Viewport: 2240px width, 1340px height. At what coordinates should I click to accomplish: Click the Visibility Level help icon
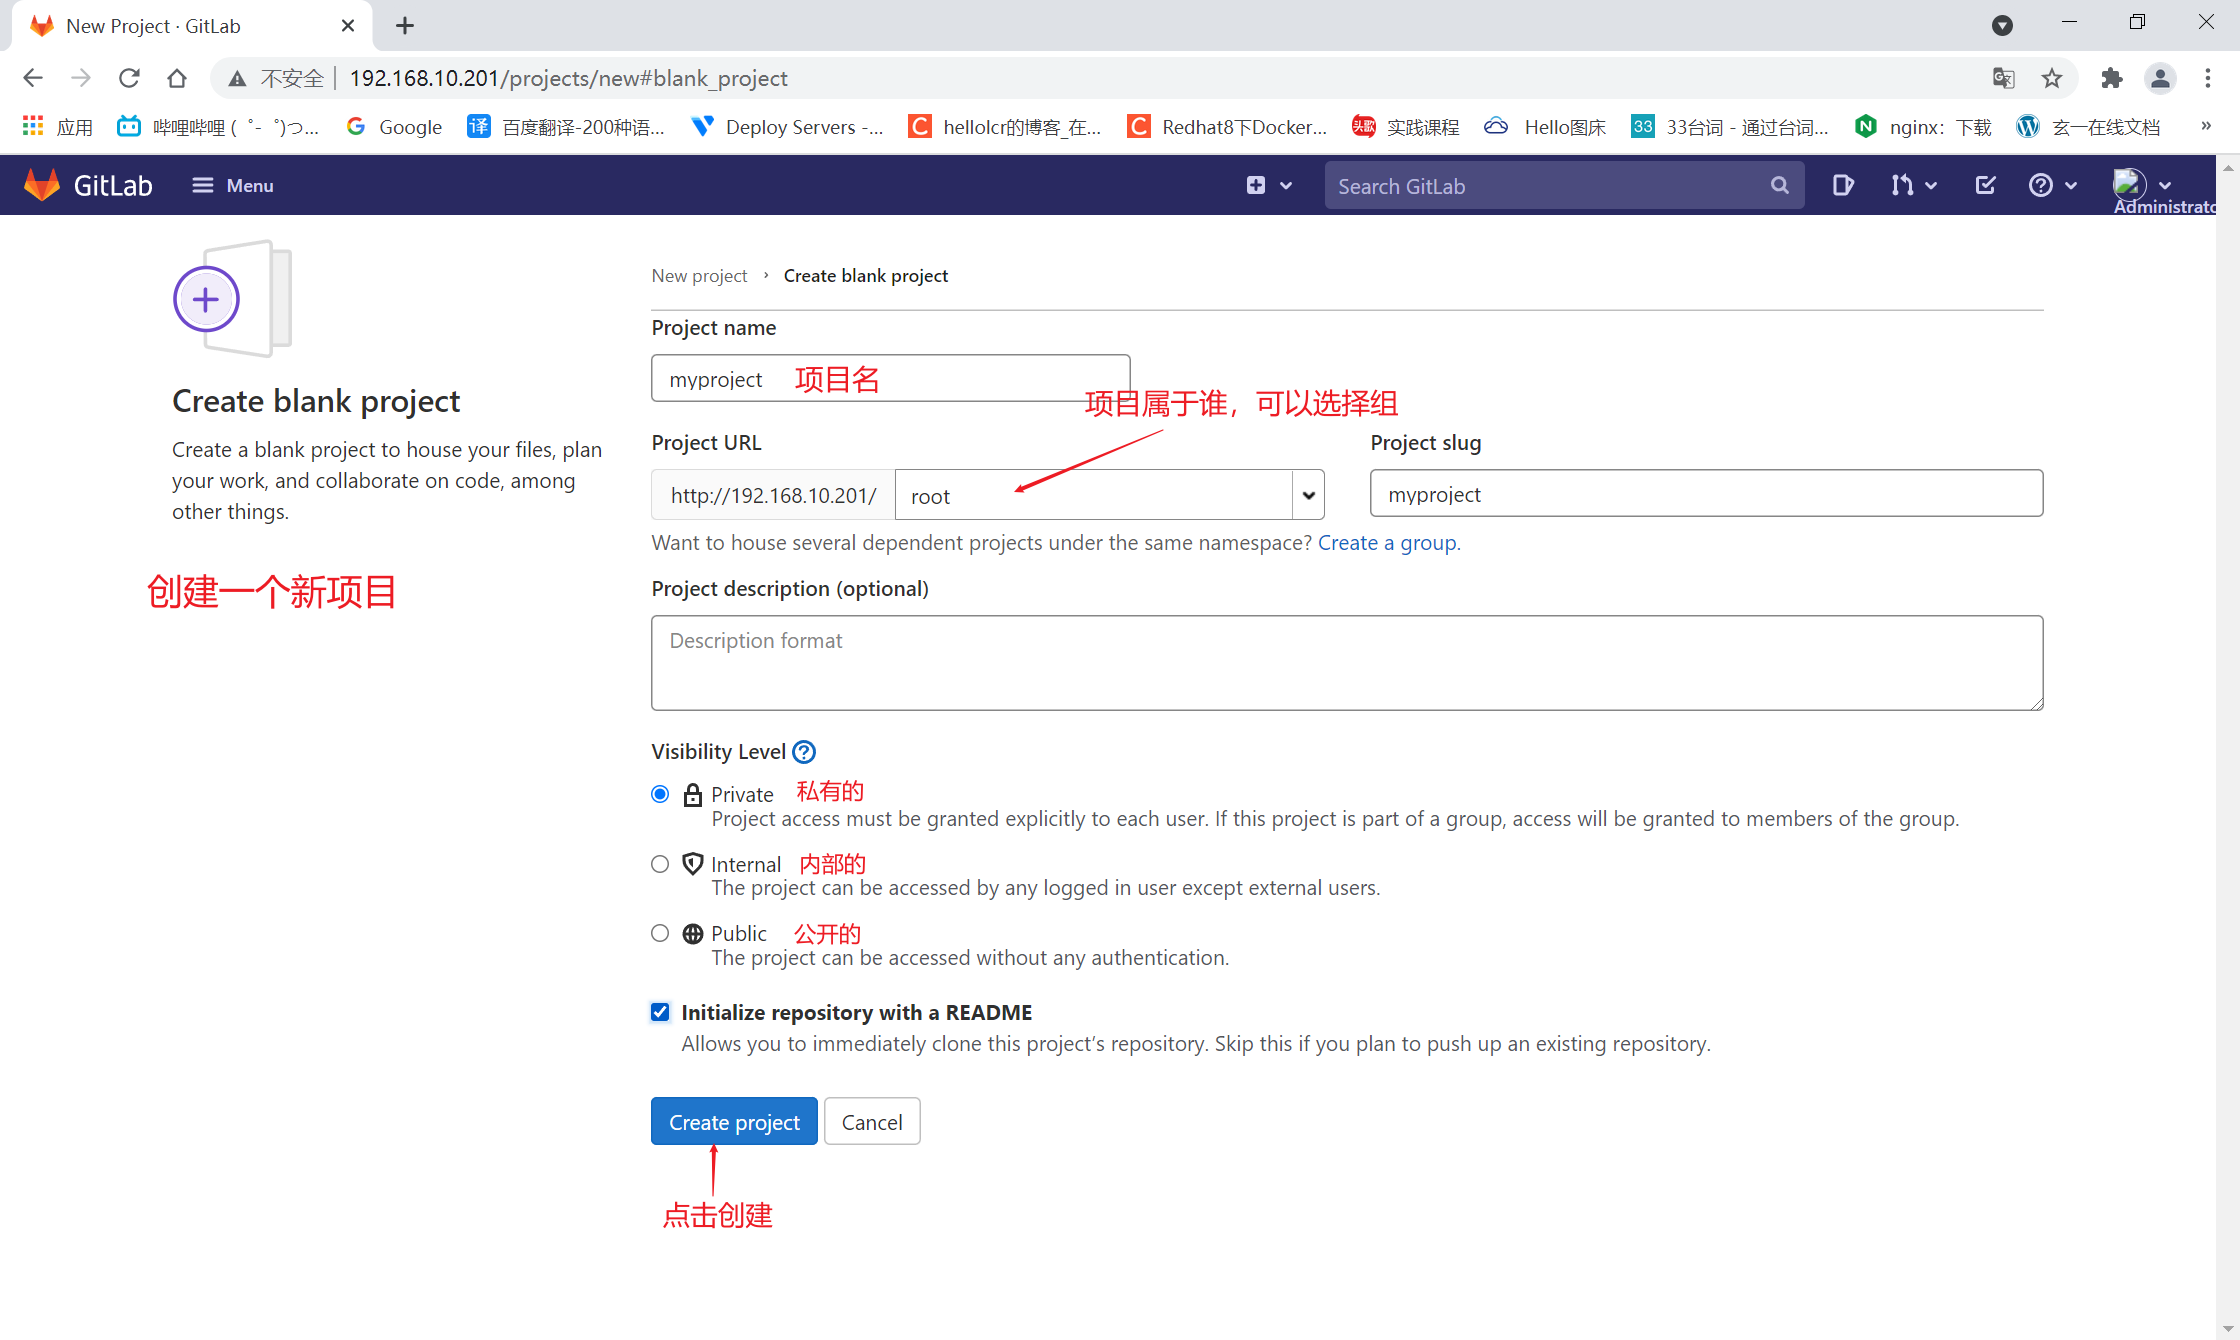click(x=804, y=752)
